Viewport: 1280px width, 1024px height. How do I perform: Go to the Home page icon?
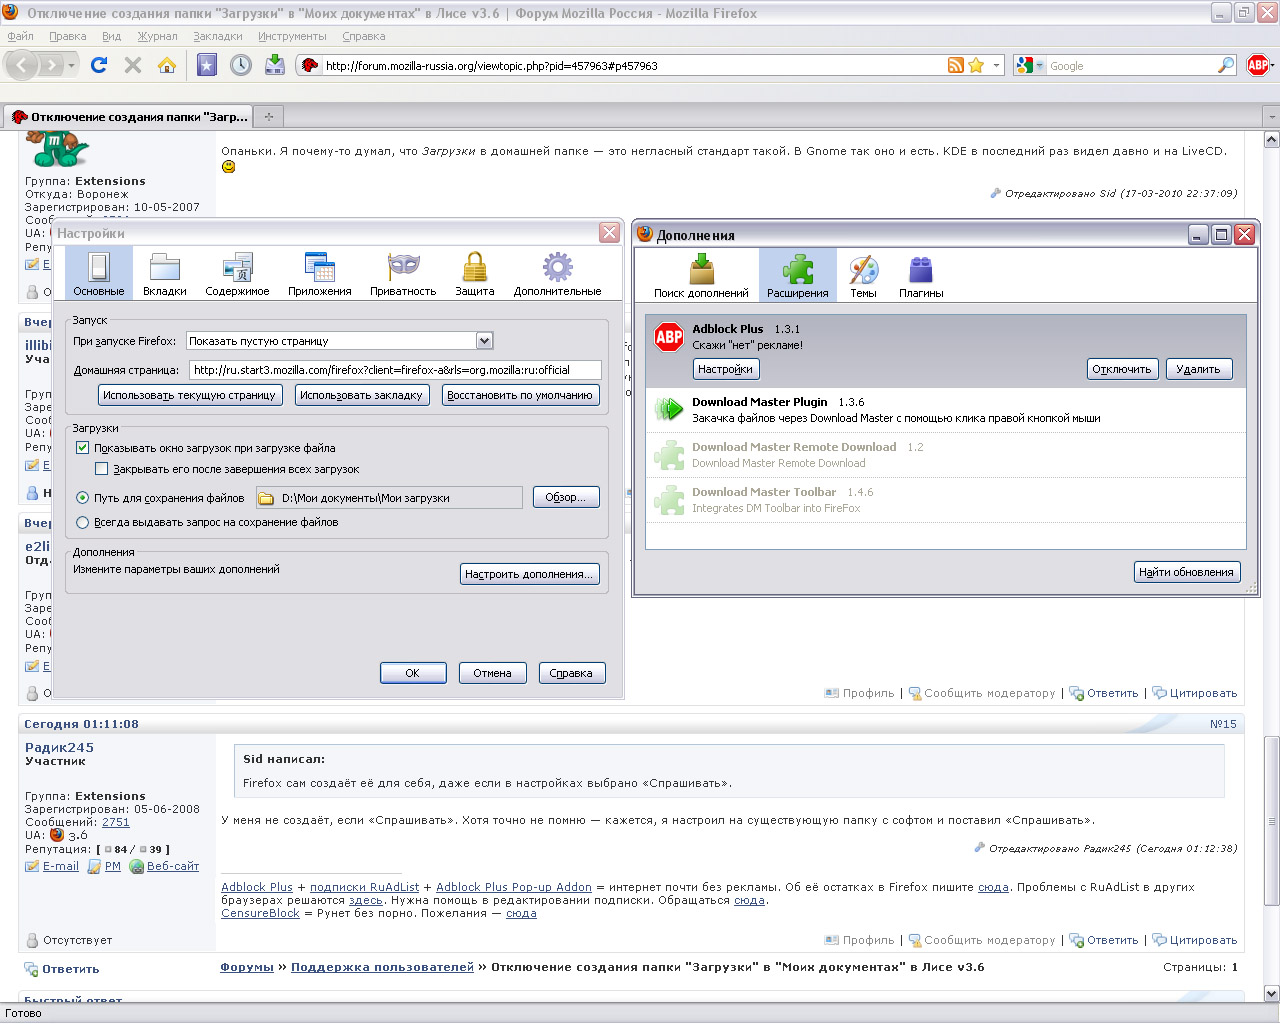click(x=167, y=65)
